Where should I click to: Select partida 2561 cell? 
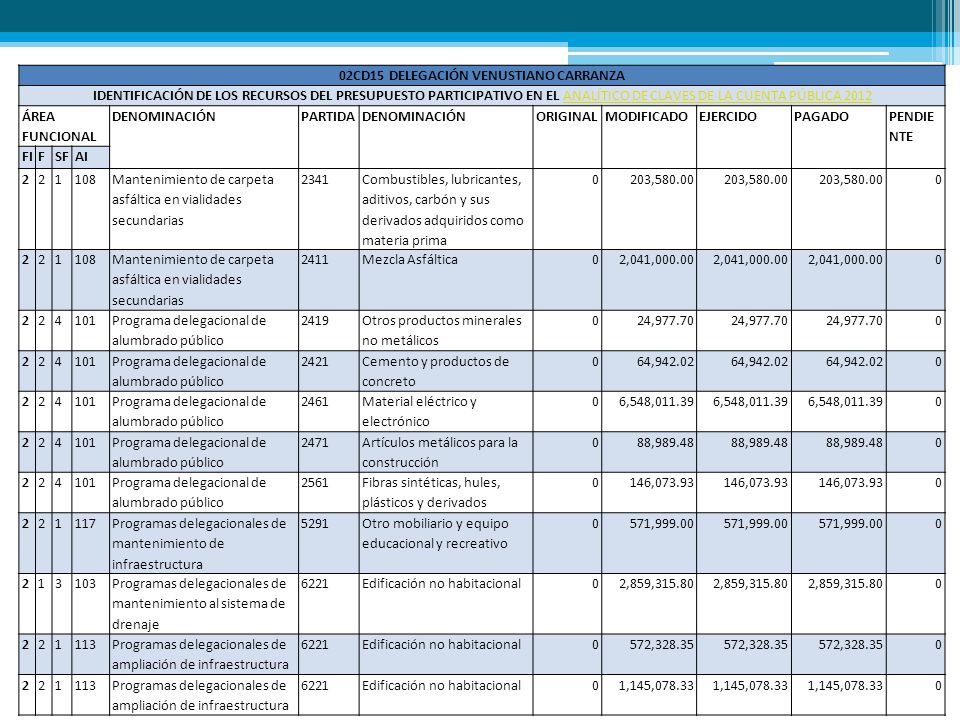coord(329,492)
